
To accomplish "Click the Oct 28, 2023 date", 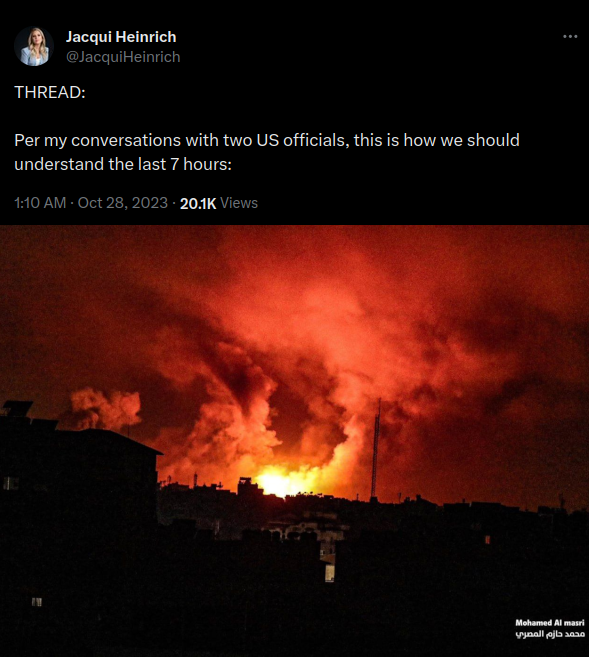I will (x=123, y=203).
